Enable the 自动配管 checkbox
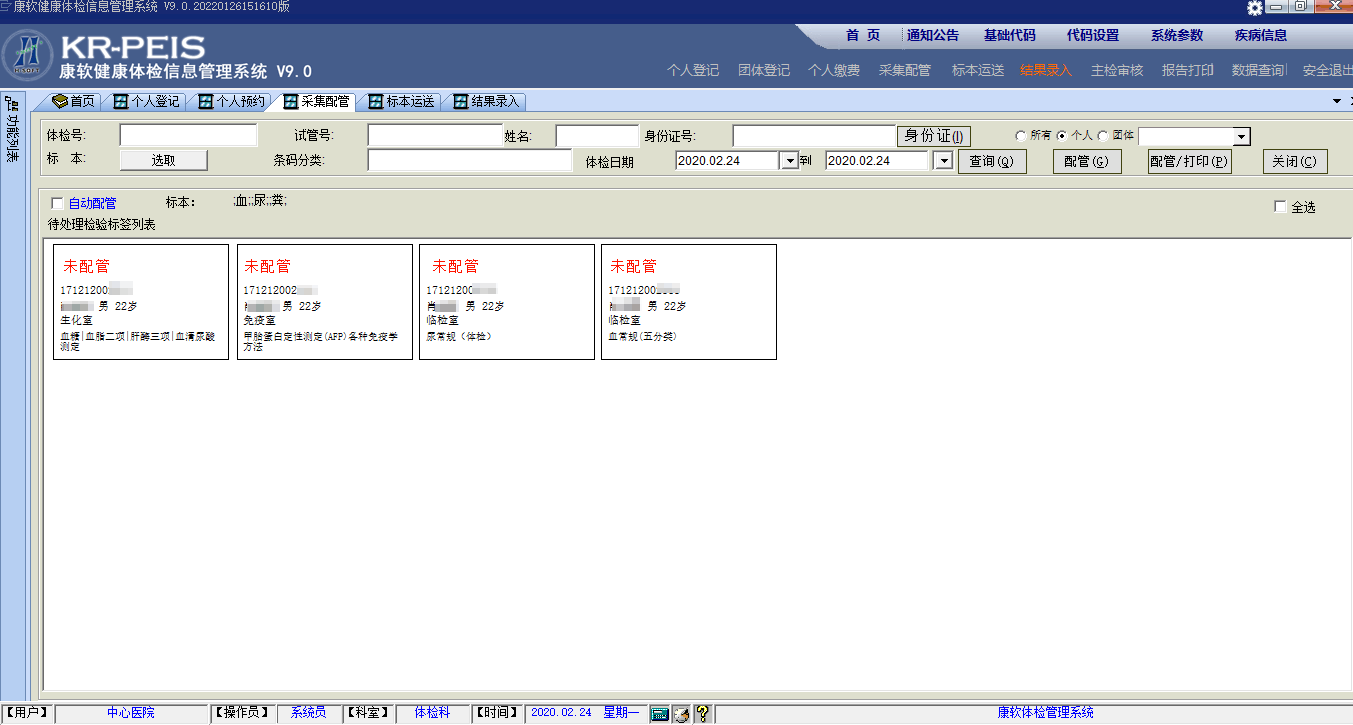Screen dimensions: 1353x725 pos(57,204)
